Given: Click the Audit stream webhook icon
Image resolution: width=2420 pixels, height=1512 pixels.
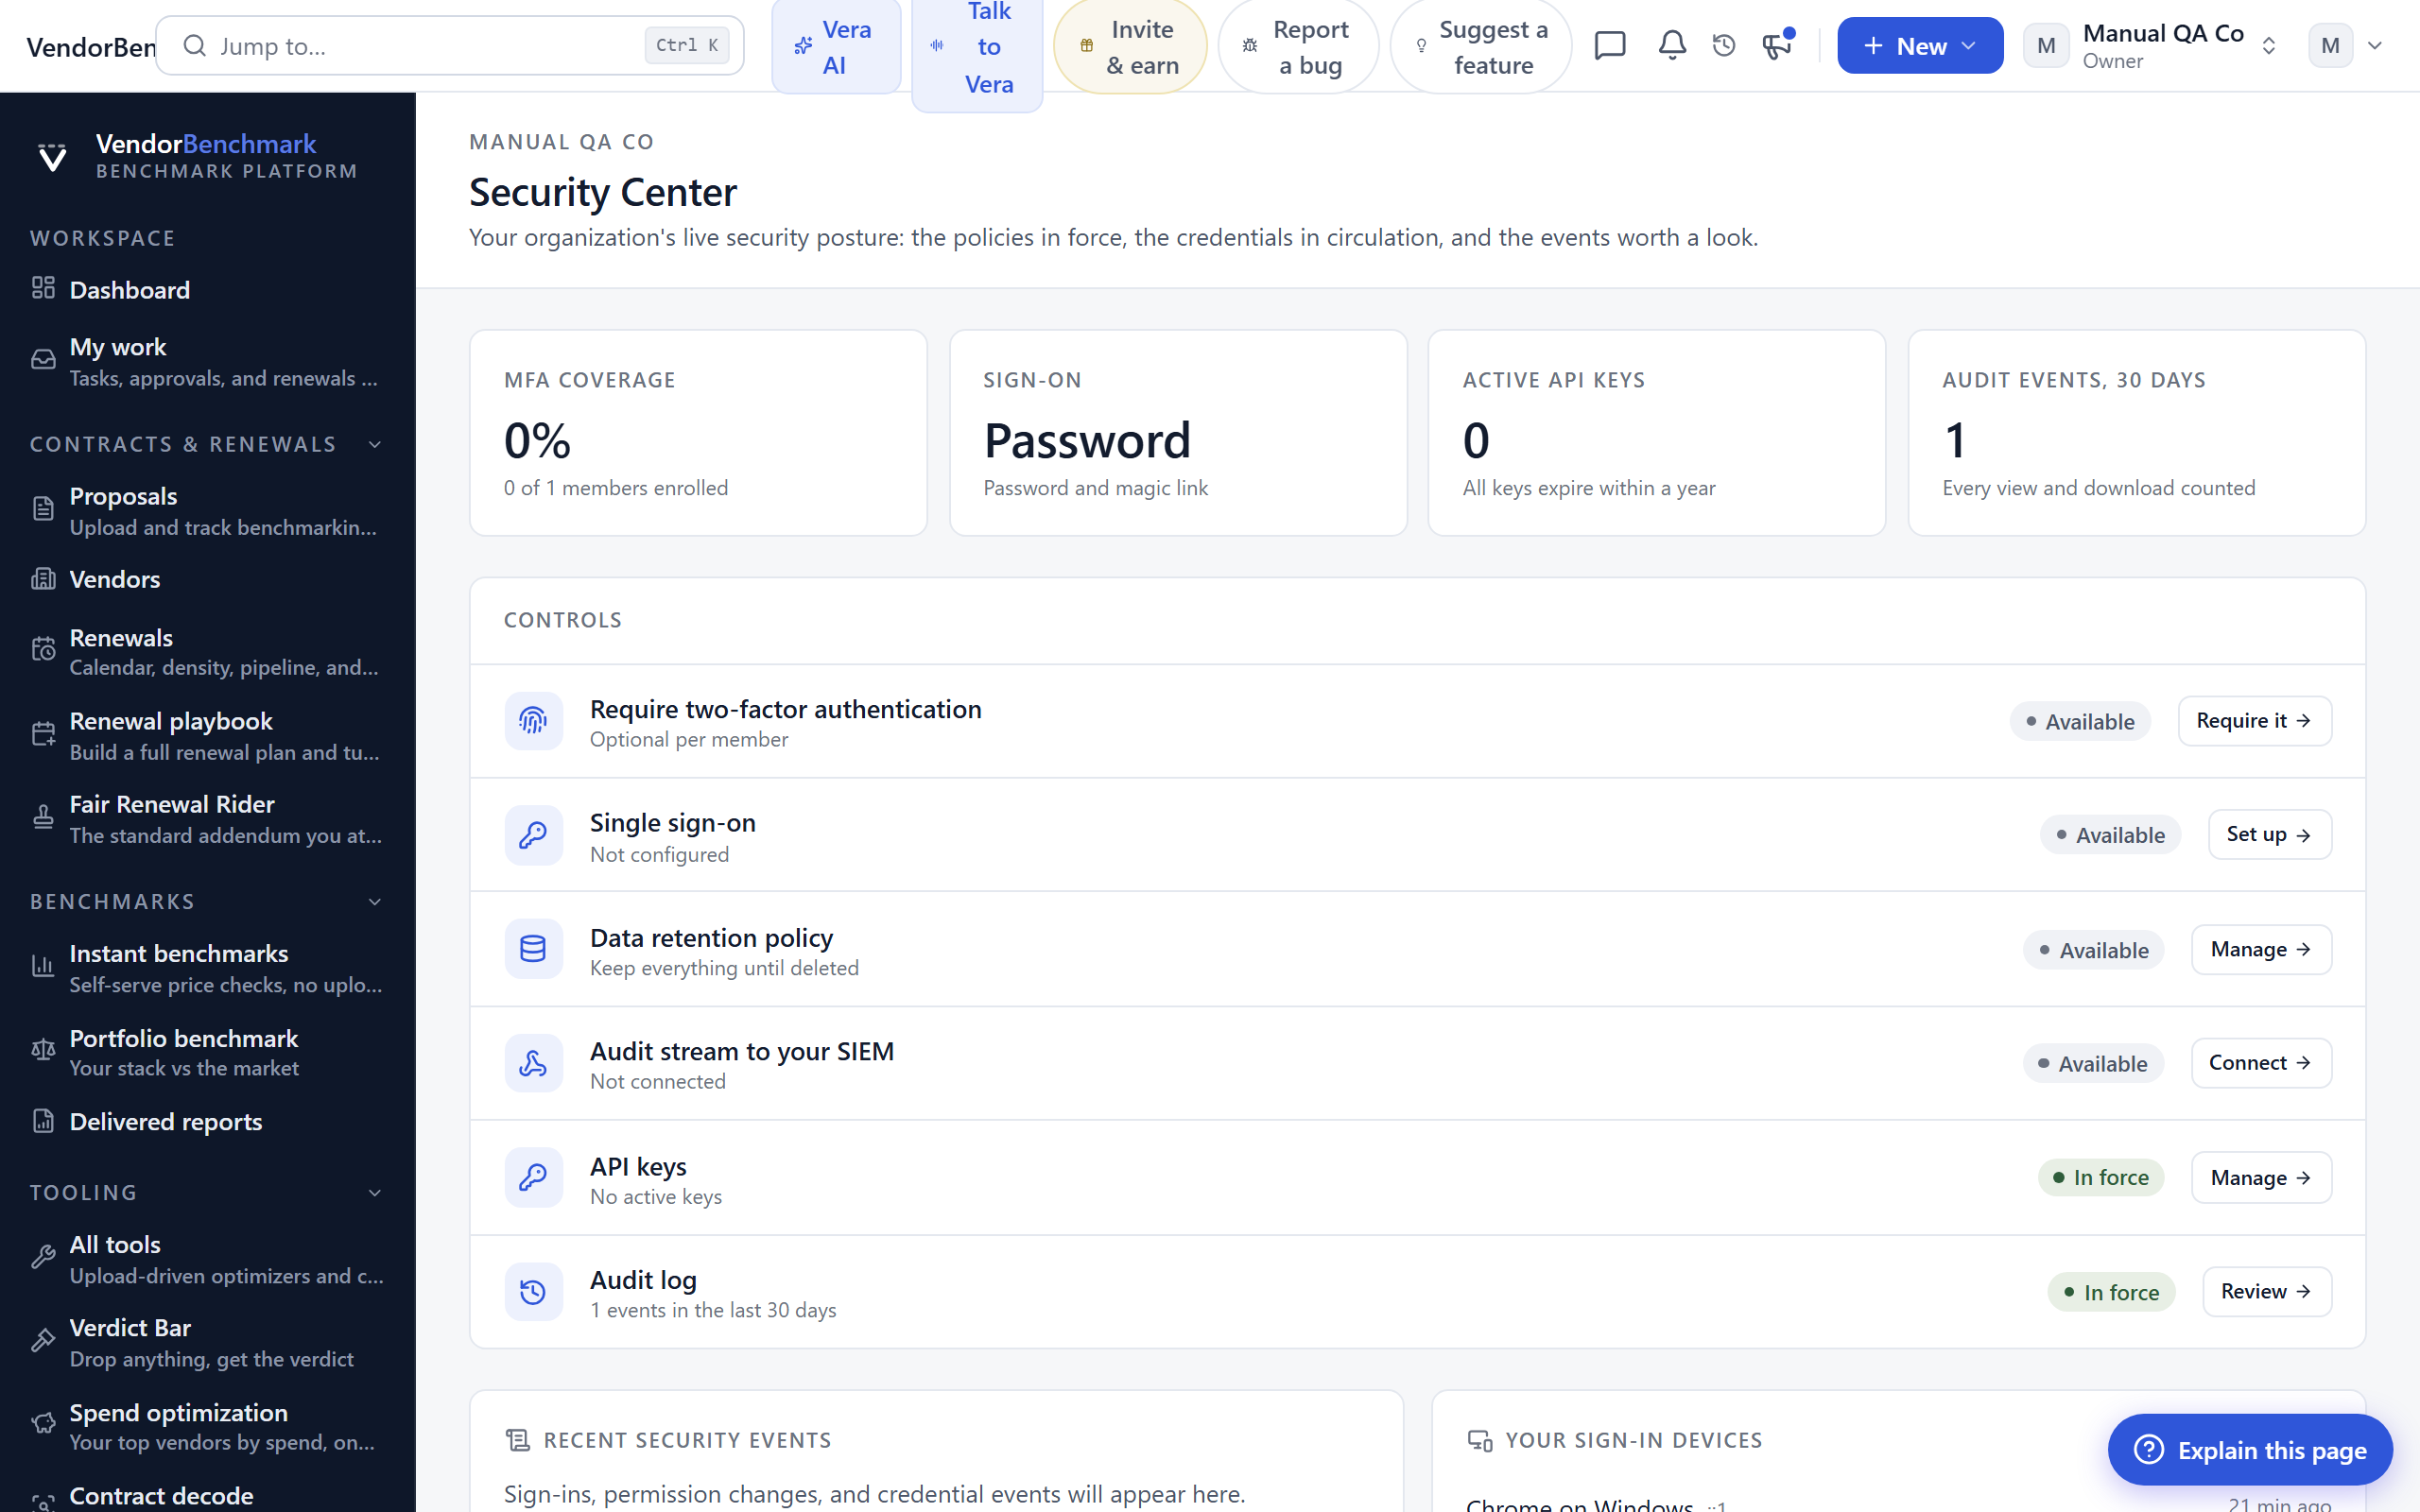Looking at the screenshot, I should pyautogui.click(x=533, y=1063).
